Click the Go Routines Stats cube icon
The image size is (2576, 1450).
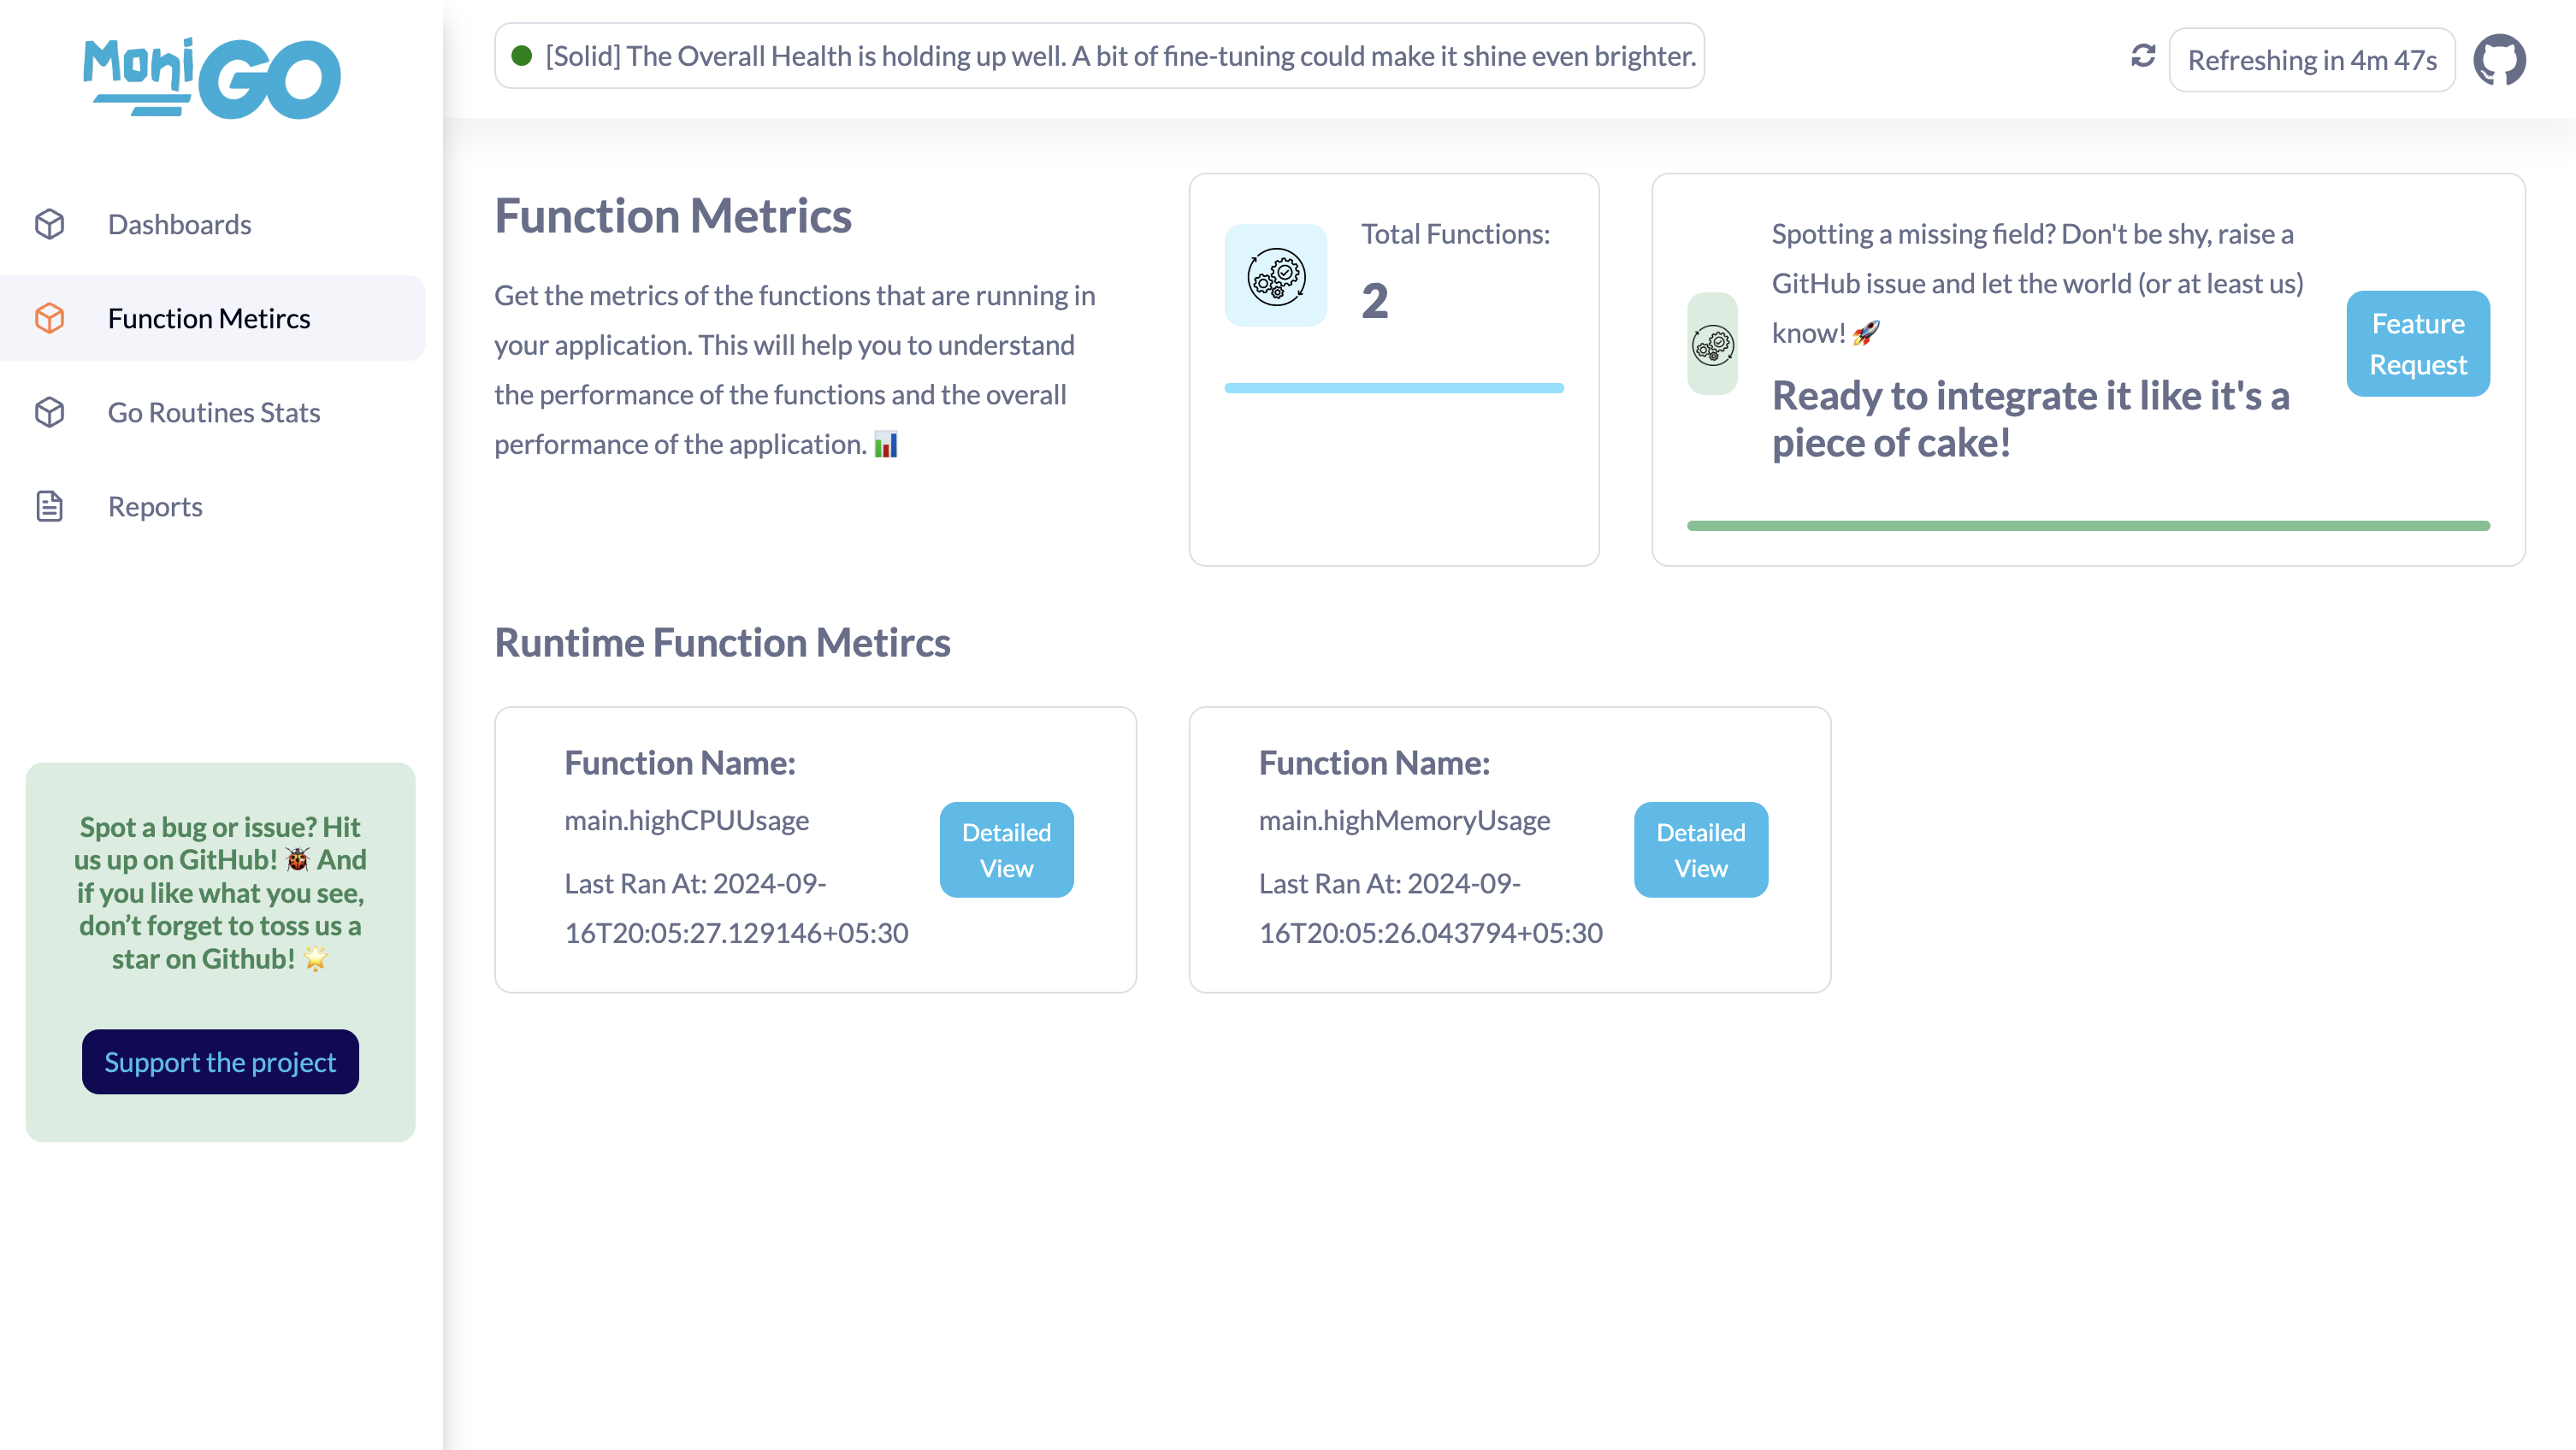click(50, 412)
